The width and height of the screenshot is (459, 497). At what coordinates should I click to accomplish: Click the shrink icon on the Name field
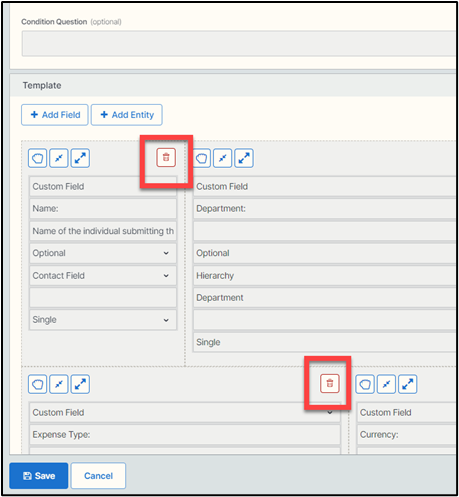59,158
